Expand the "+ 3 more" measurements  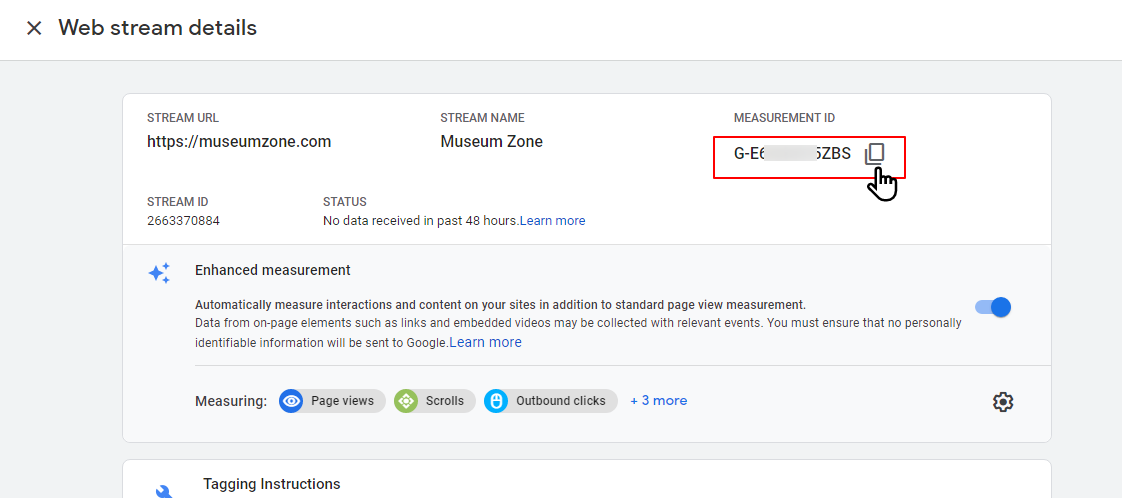658,401
